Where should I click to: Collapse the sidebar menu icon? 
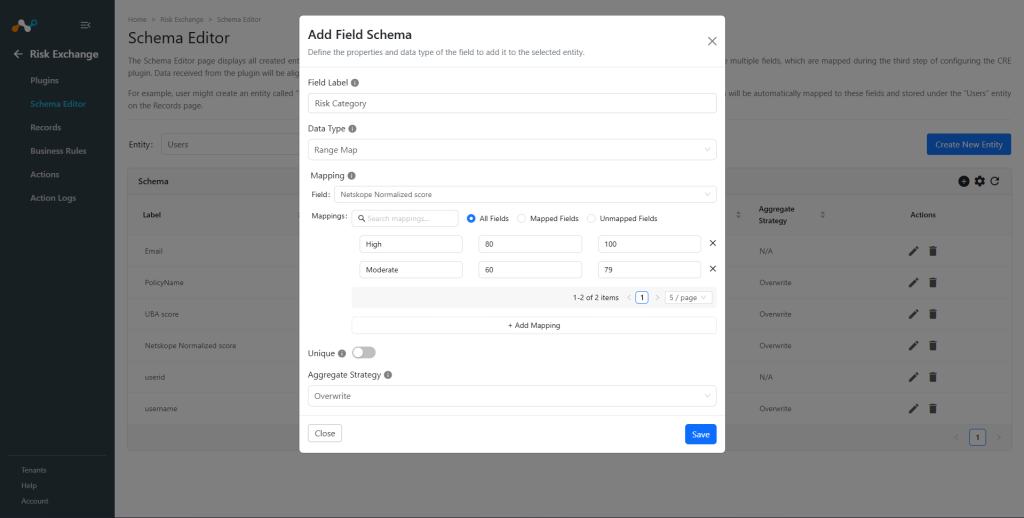click(85, 25)
